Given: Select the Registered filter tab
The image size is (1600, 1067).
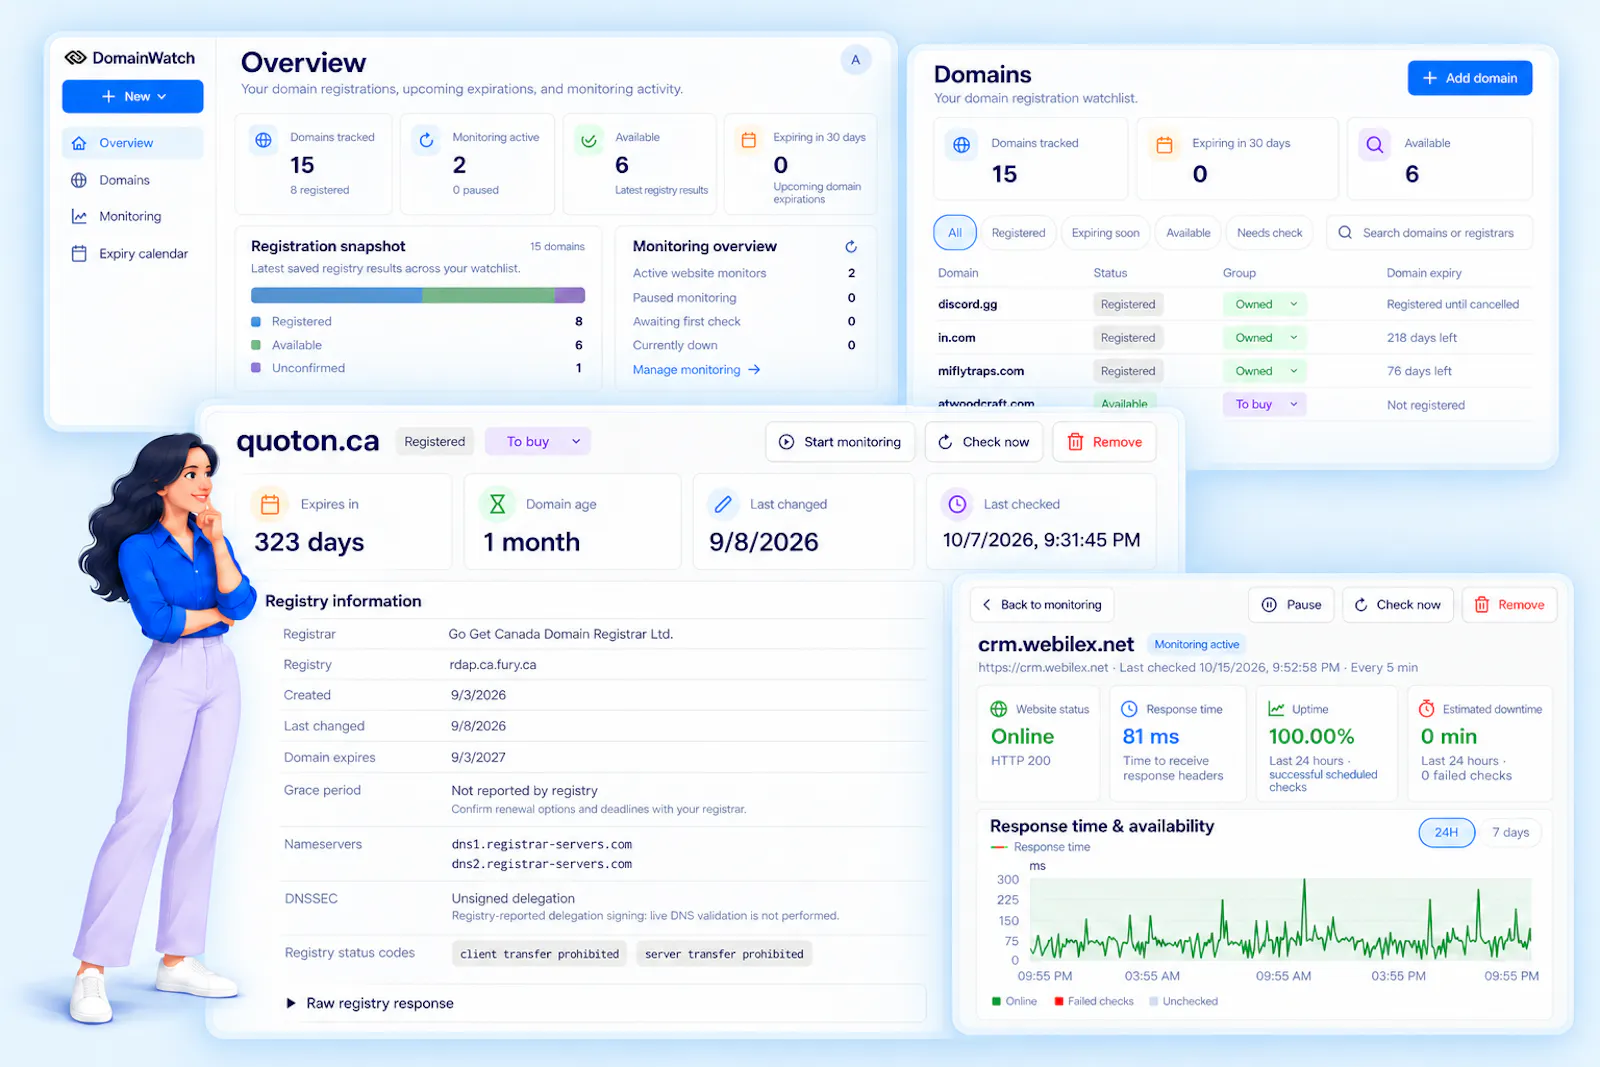Looking at the screenshot, I should (x=1018, y=233).
